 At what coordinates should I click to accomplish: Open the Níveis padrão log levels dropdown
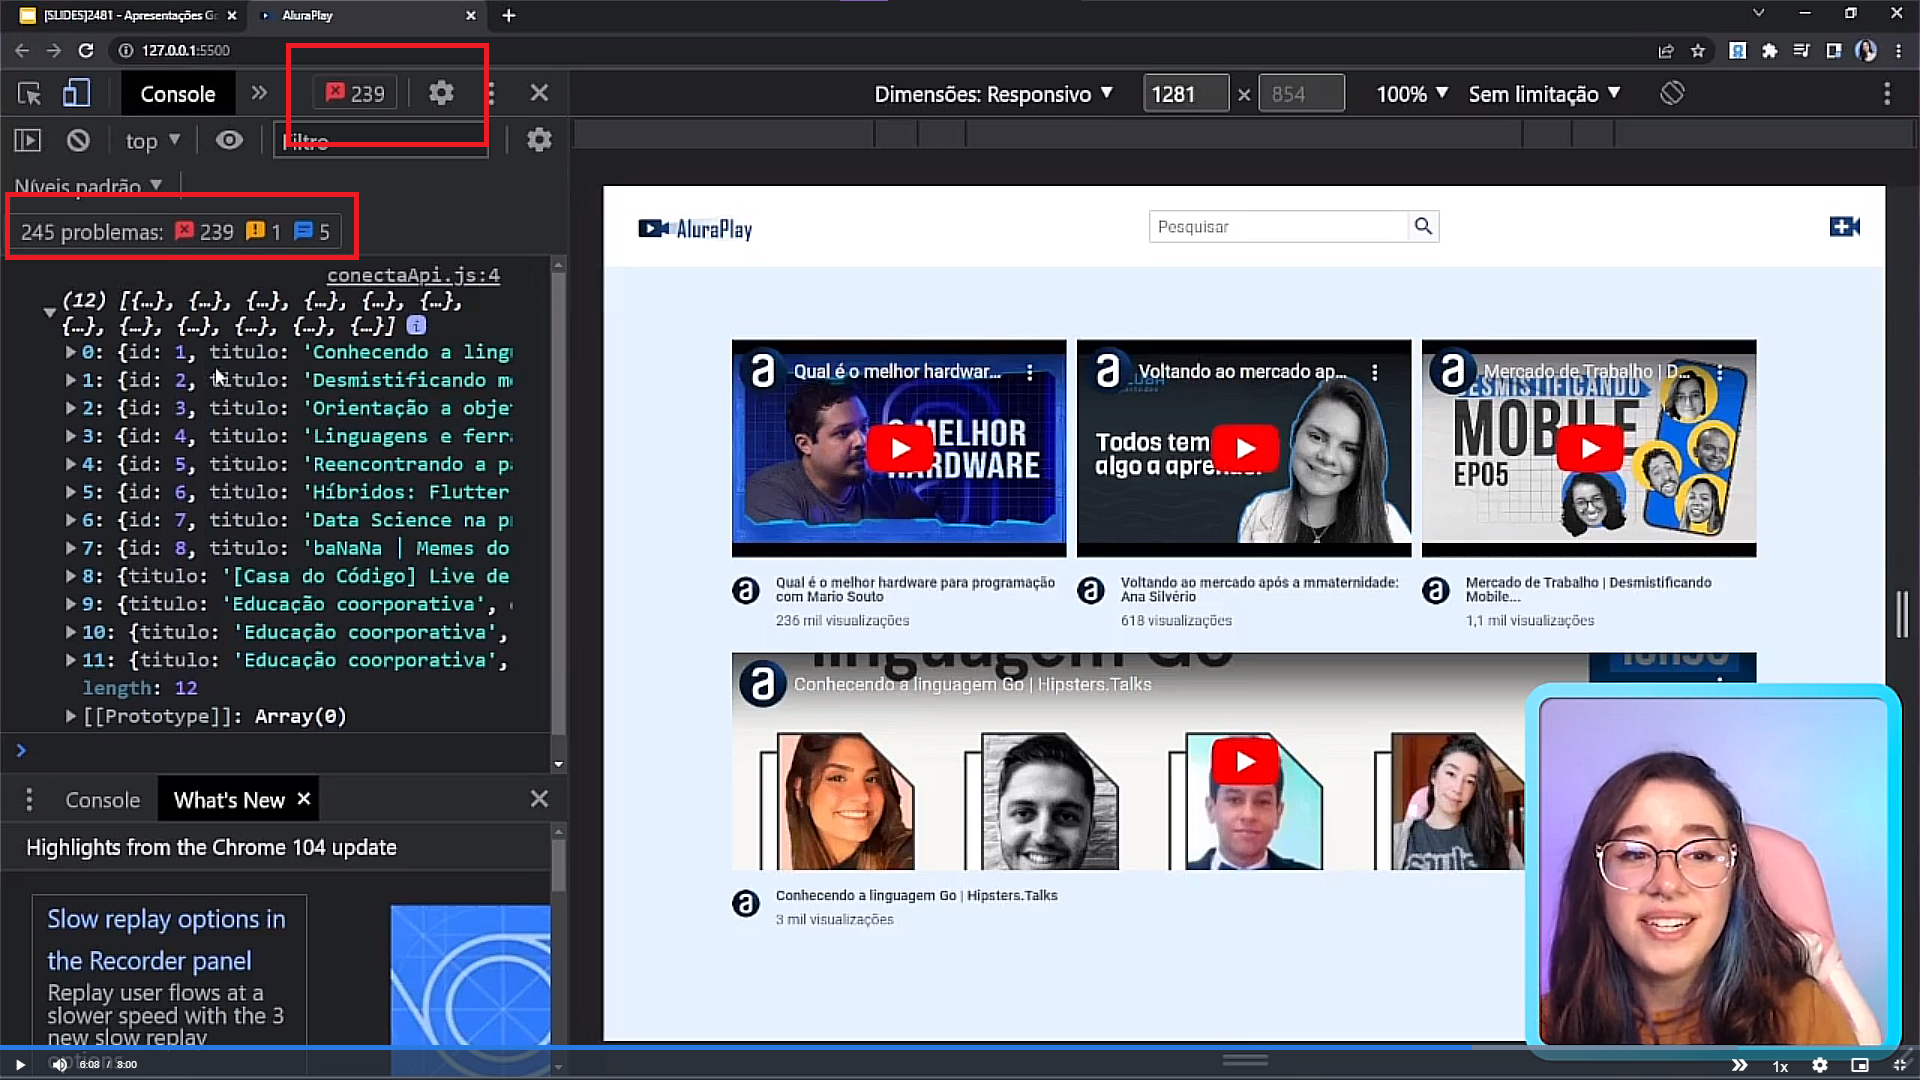88,185
